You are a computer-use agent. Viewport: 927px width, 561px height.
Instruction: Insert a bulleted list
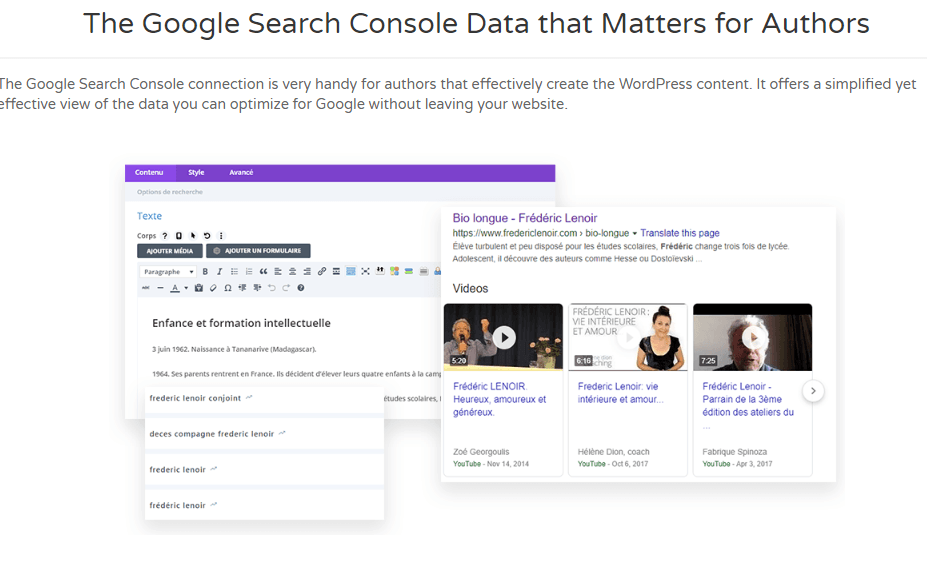pos(234,271)
